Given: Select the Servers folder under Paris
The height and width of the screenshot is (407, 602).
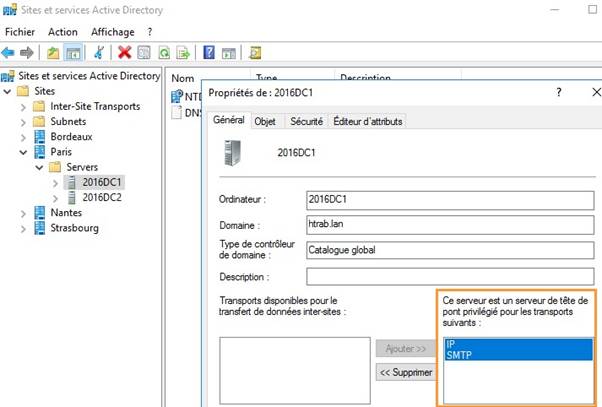Looking at the screenshot, I should click(x=82, y=167).
